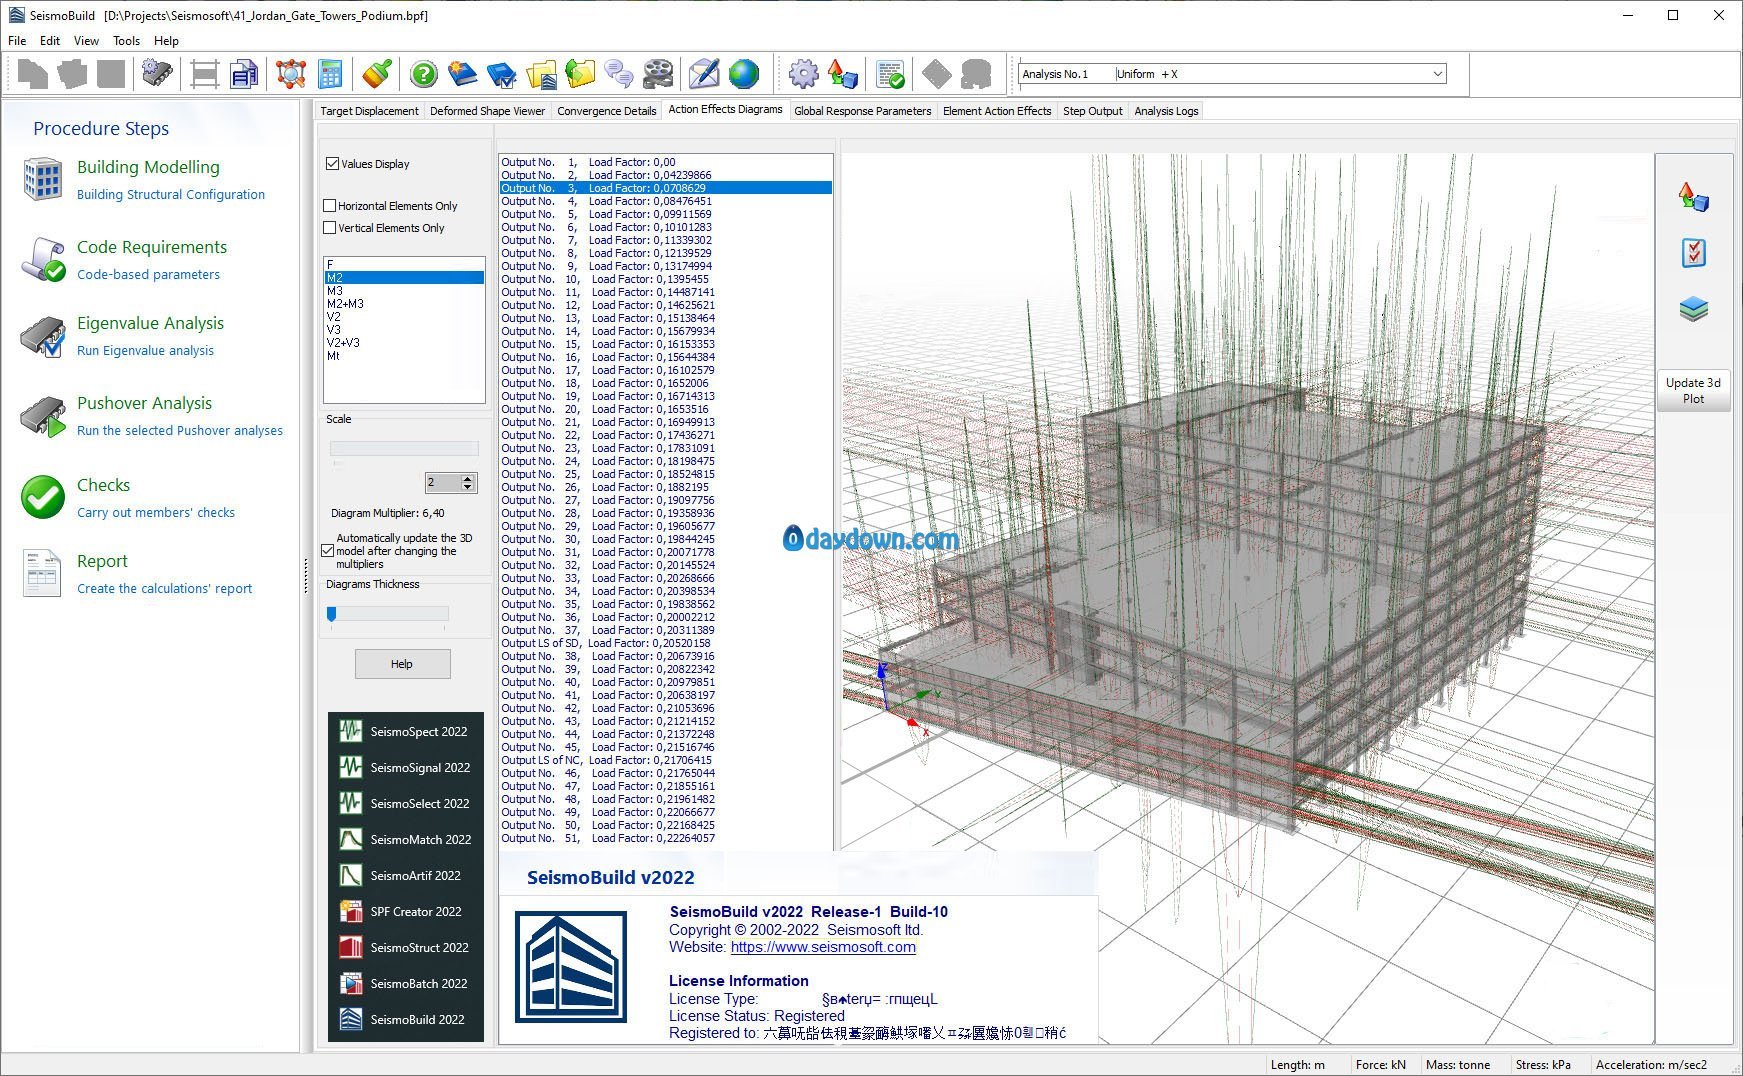Switch to Convergence Details tab

click(x=606, y=111)
